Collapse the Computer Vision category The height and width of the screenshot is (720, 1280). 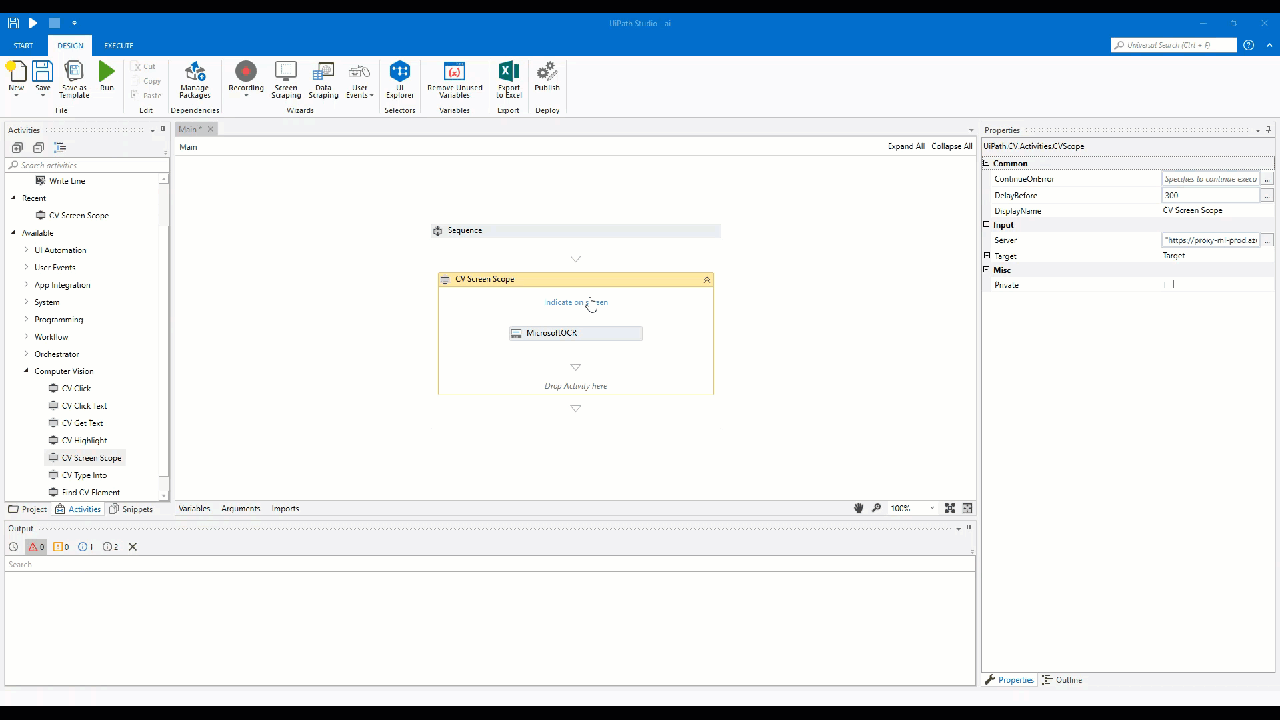[27, 371]
